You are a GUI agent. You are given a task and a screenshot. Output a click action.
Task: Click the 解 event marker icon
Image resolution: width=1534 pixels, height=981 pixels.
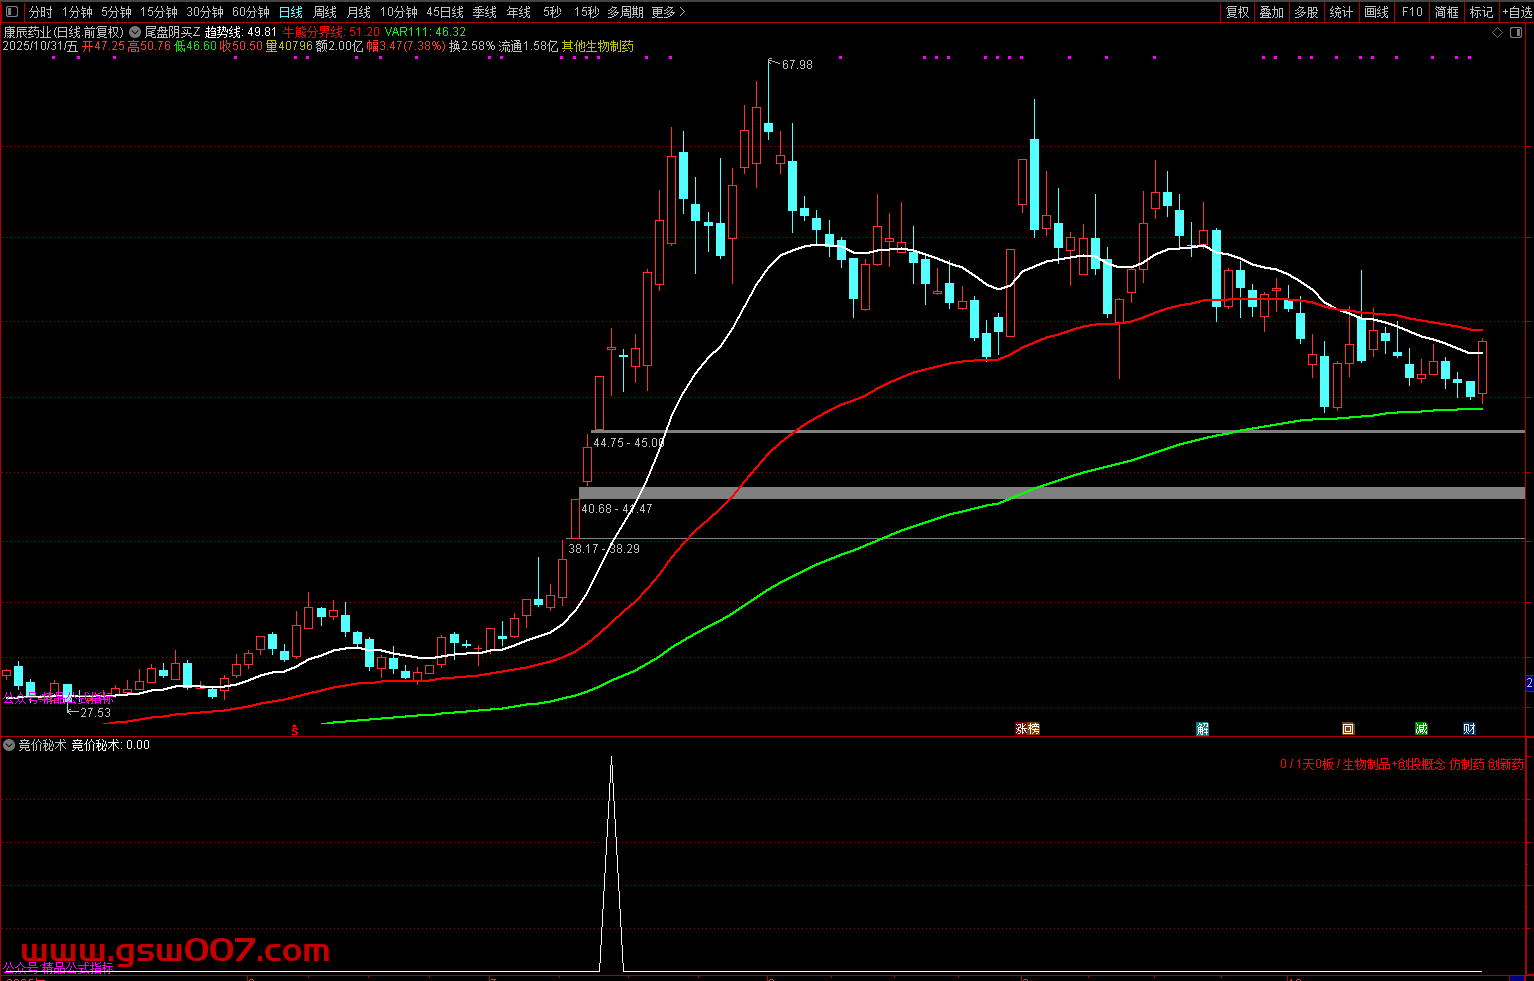tap(1202, 729)
